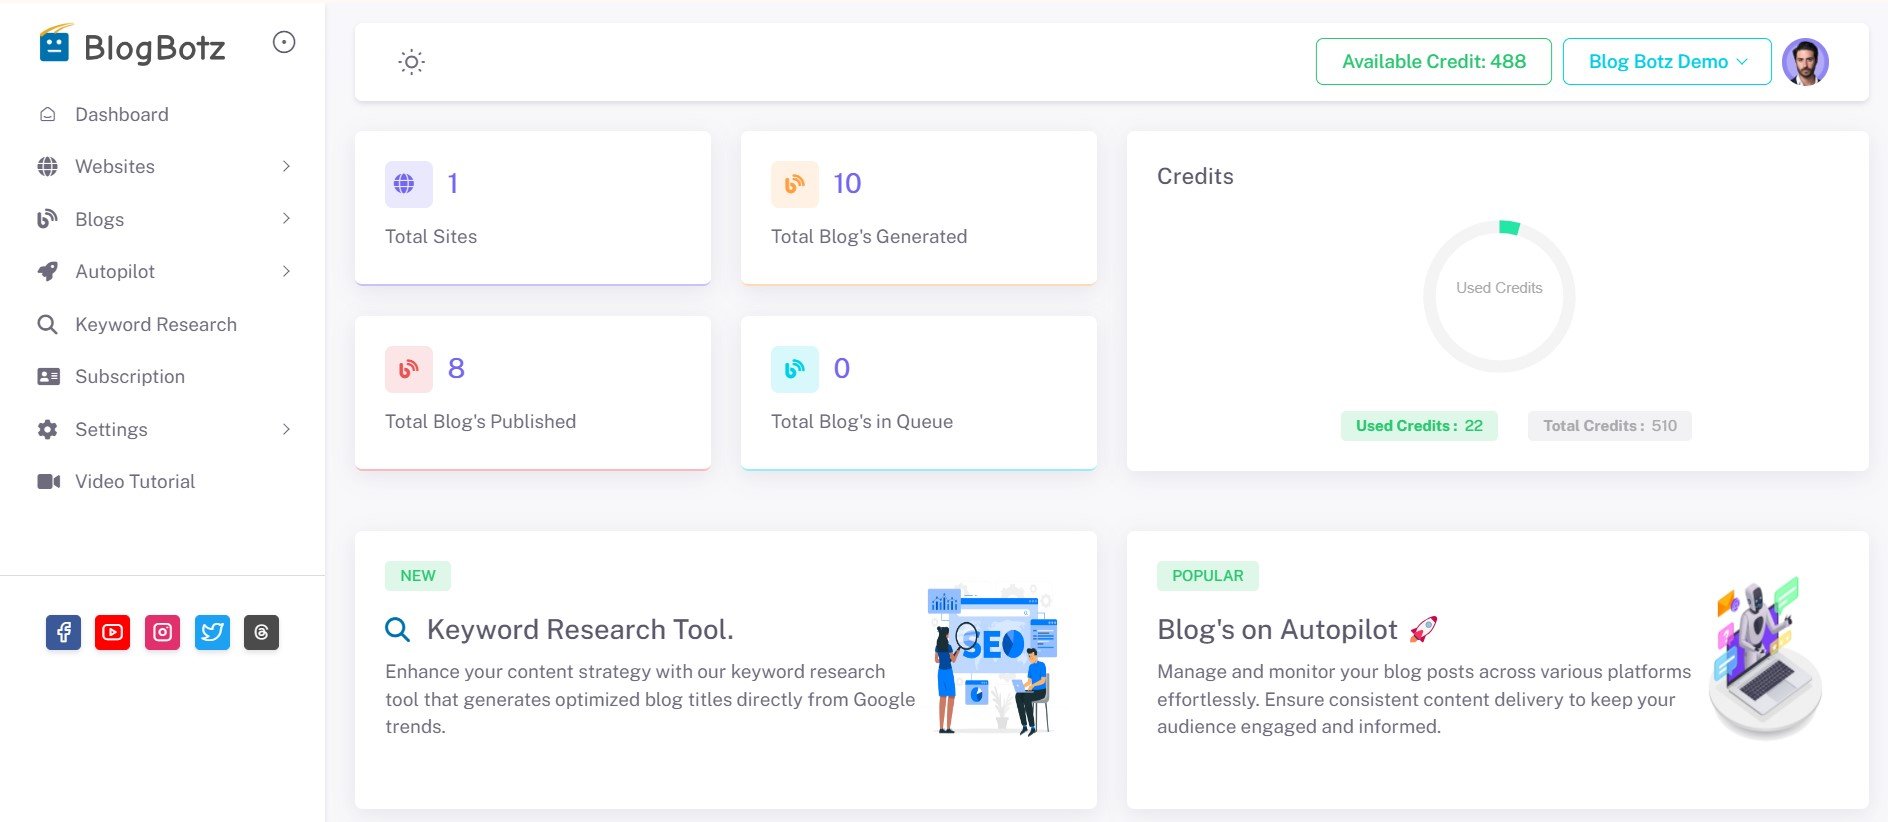Click the Facebook social icon
This screenshot has height=822, width=1888.
click(63, 632)
